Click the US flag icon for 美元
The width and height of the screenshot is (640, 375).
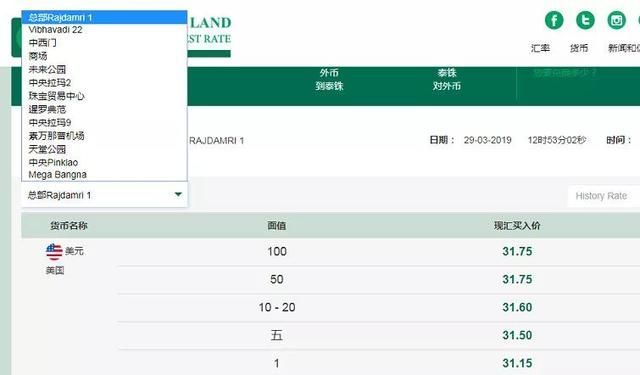coord(54,252)
